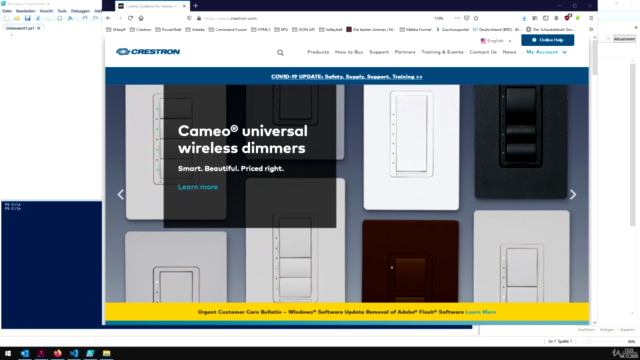Click the padlock site info icon
Viewport: 640px width, 360px height.
click(199, 18)
